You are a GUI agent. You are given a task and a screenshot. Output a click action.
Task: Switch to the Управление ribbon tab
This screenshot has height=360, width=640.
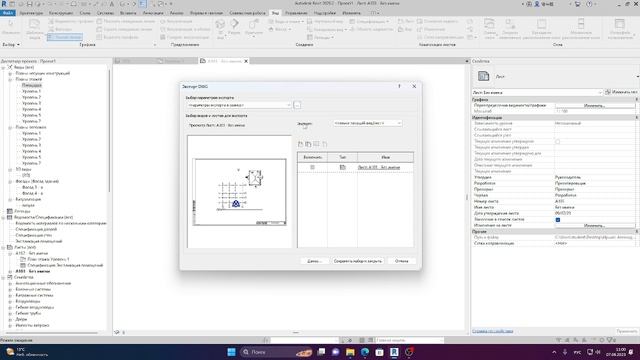[x=296, y=13]
